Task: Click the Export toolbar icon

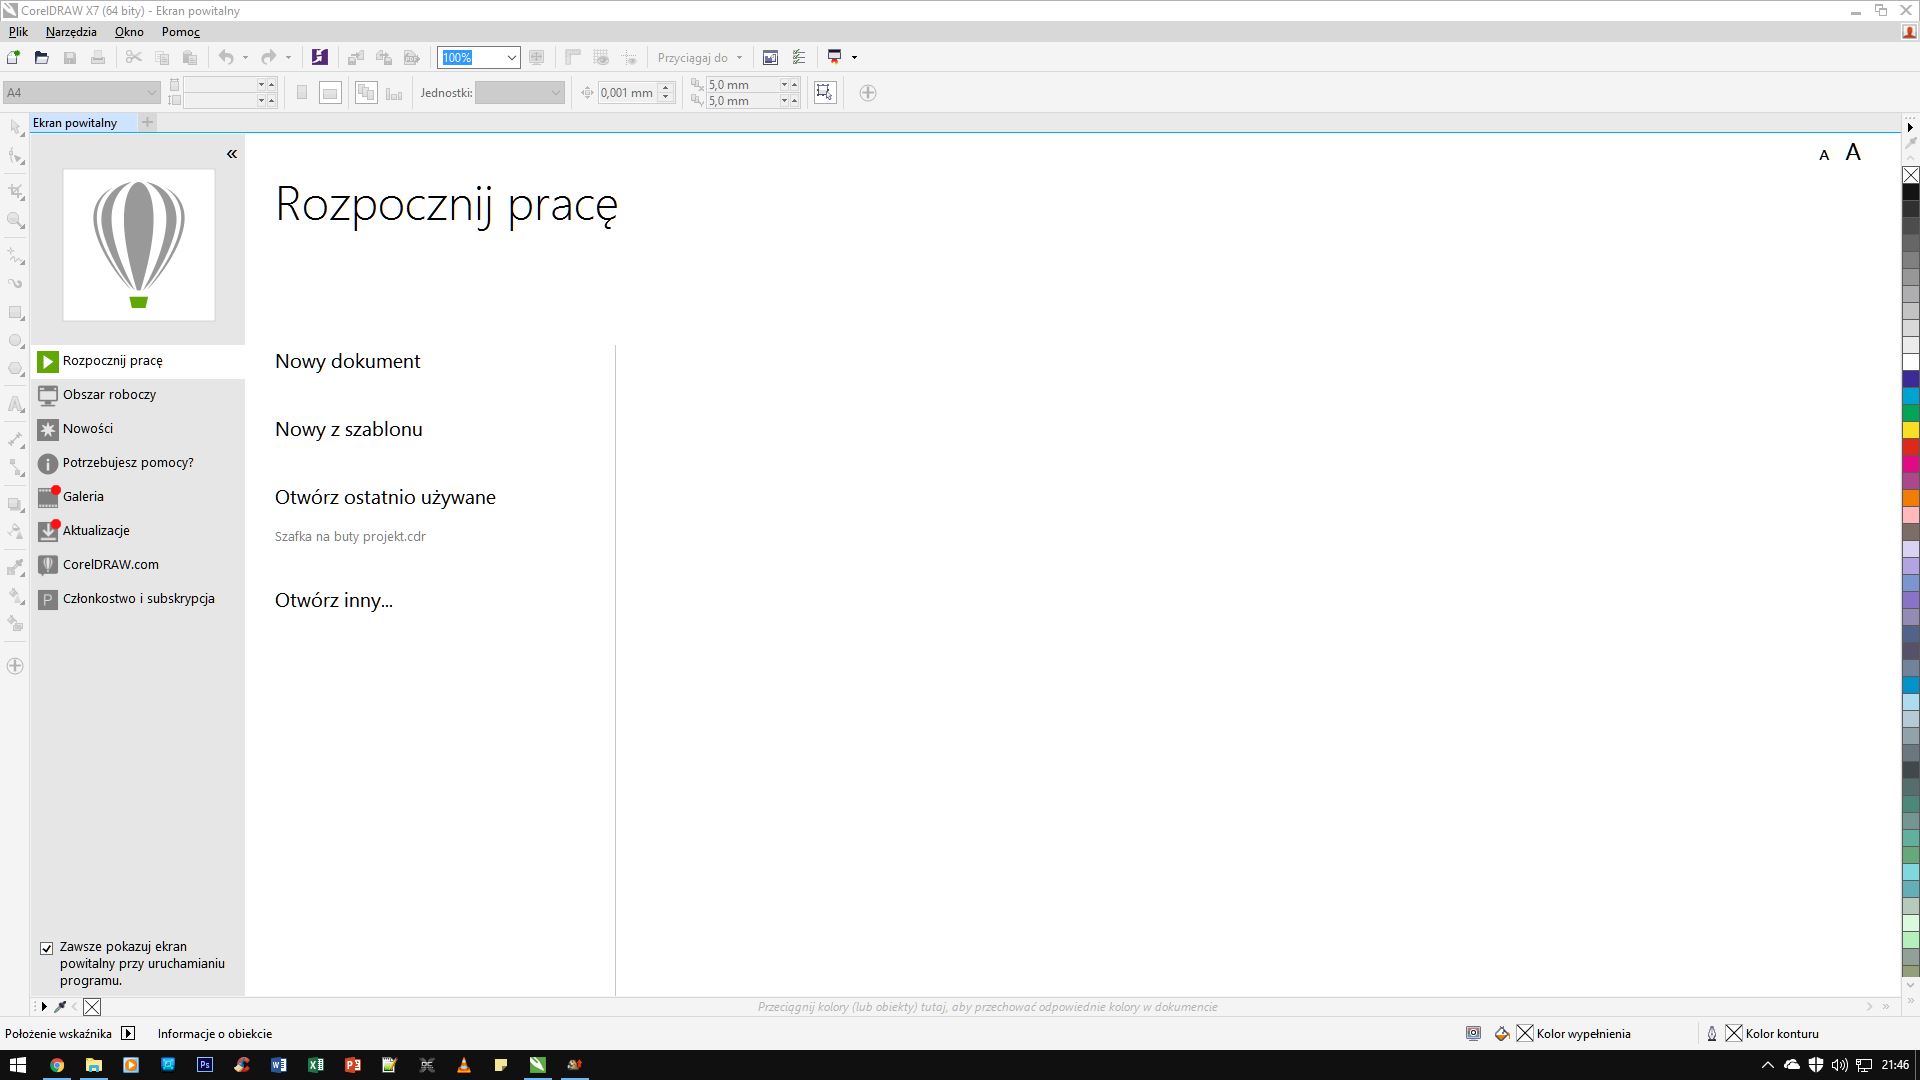Action: point(383,57)
